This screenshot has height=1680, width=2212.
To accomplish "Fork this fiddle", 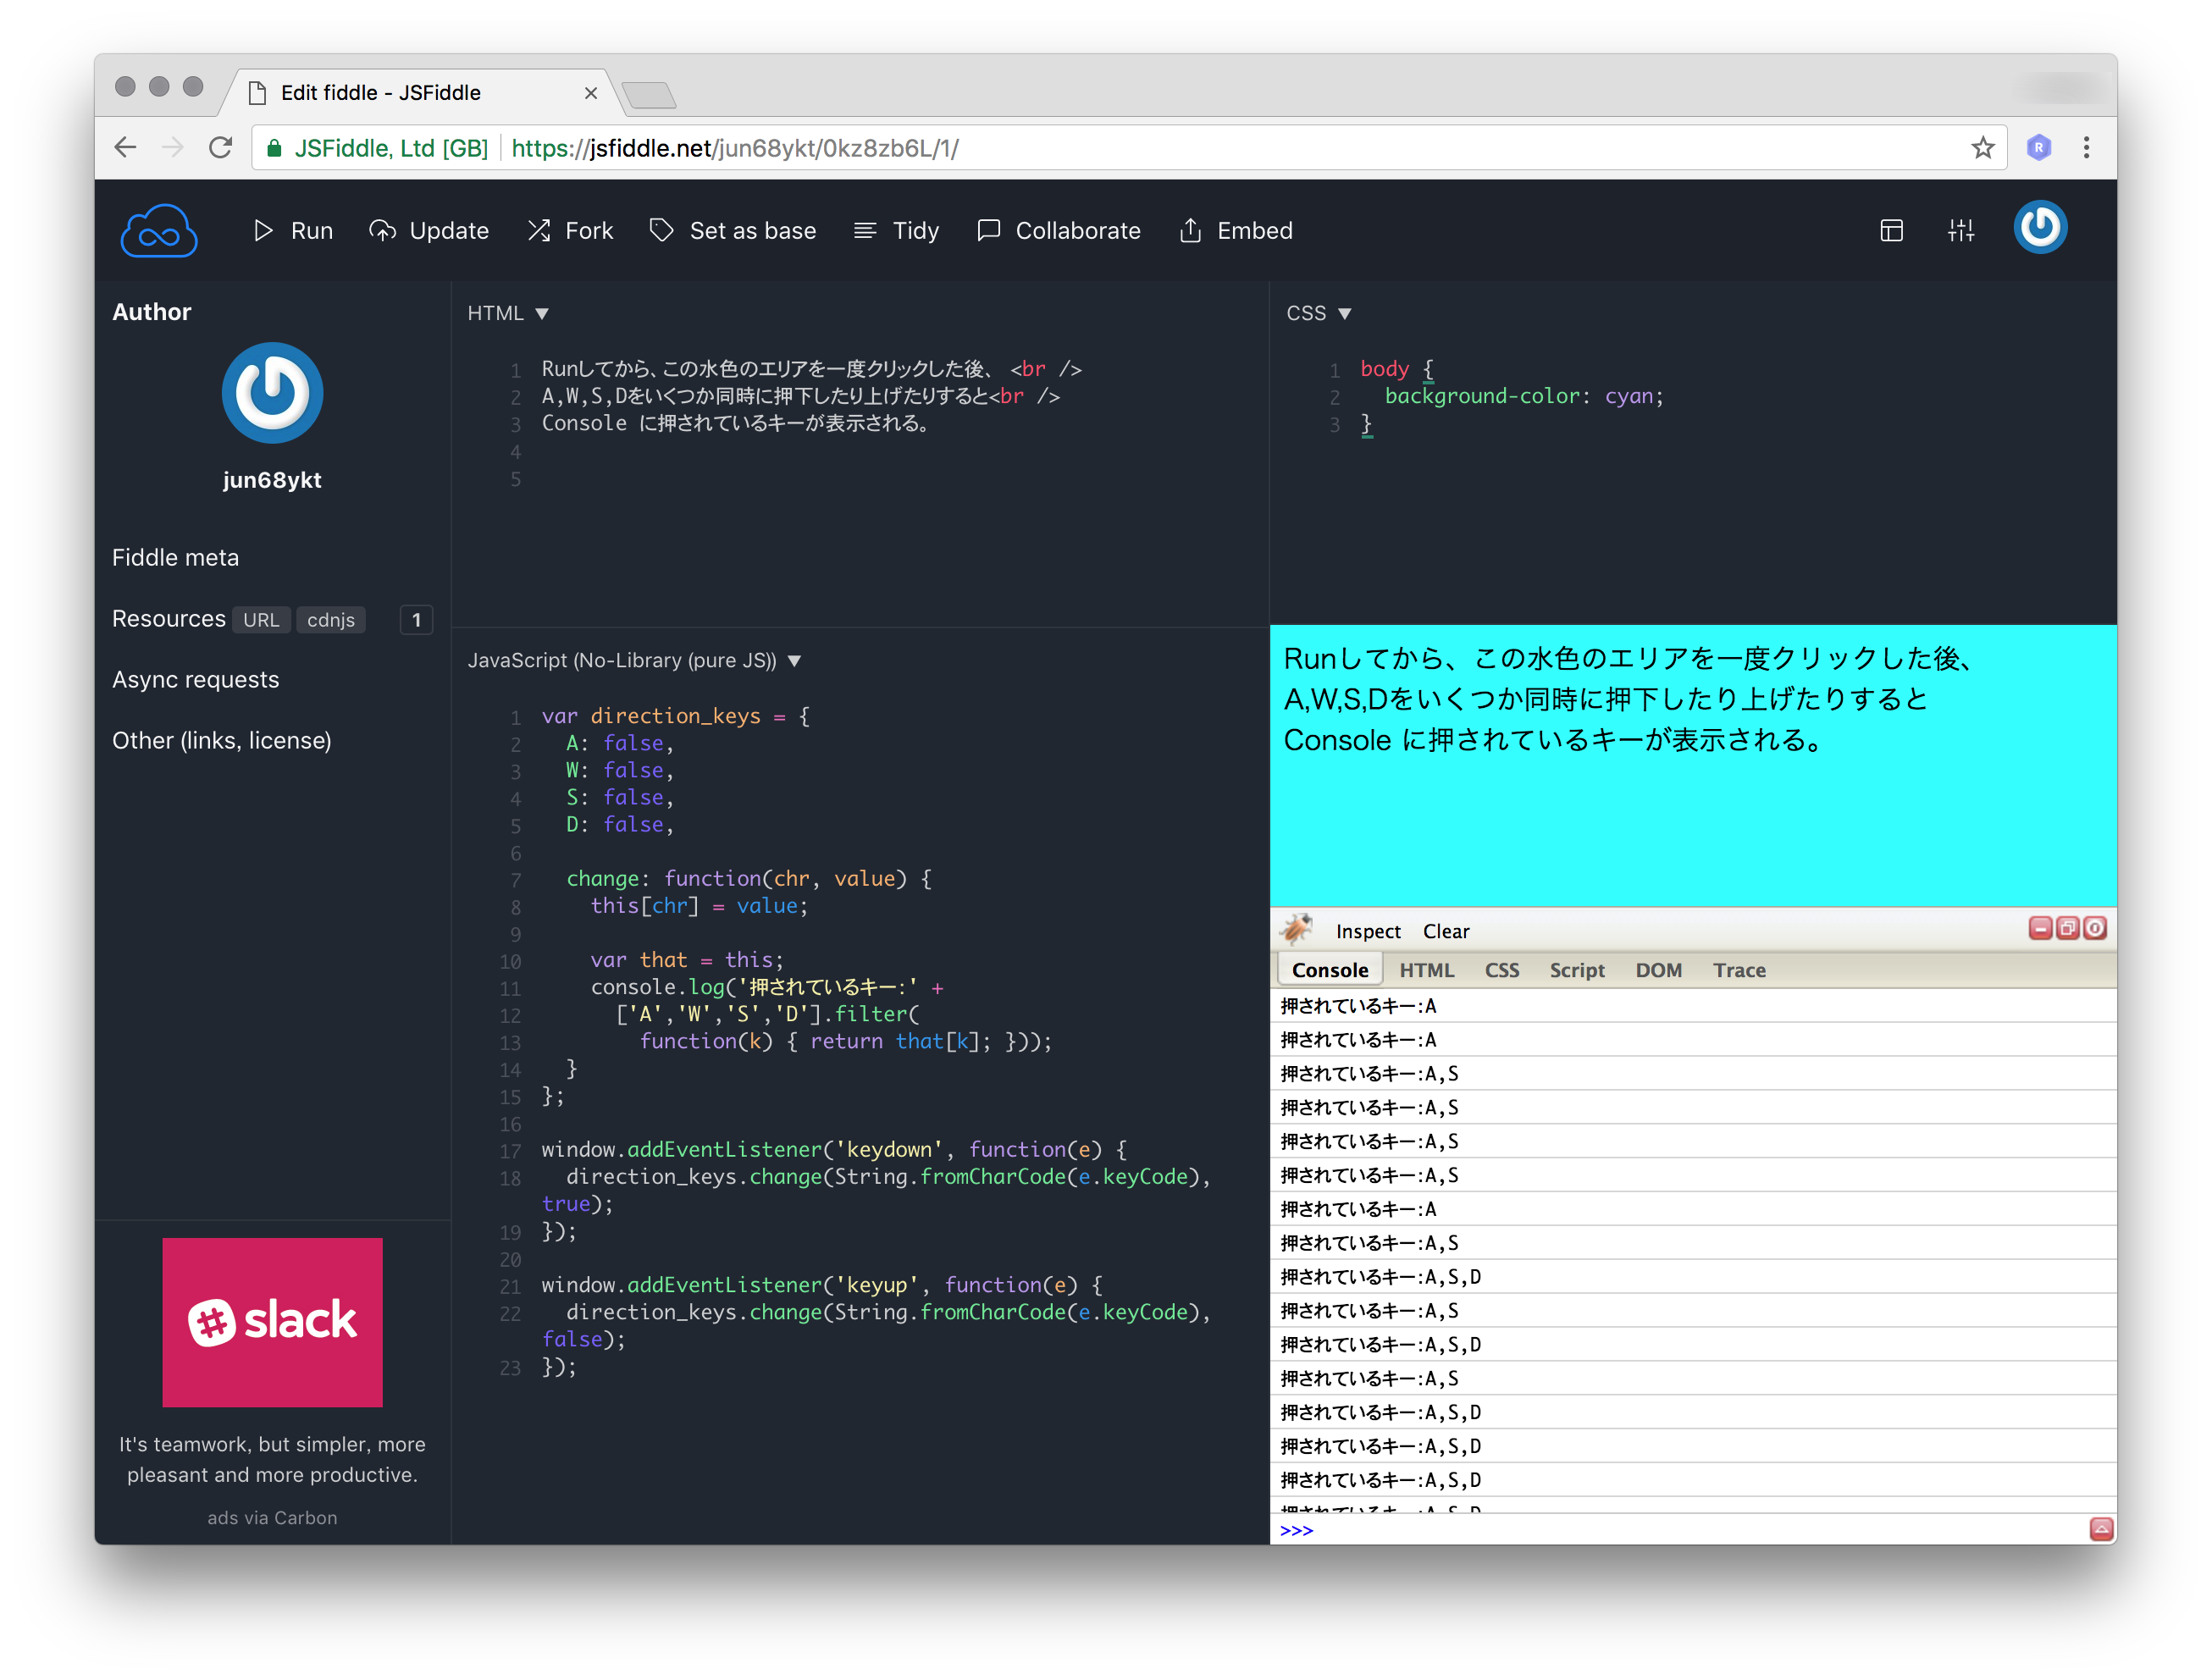I will 570,231.
